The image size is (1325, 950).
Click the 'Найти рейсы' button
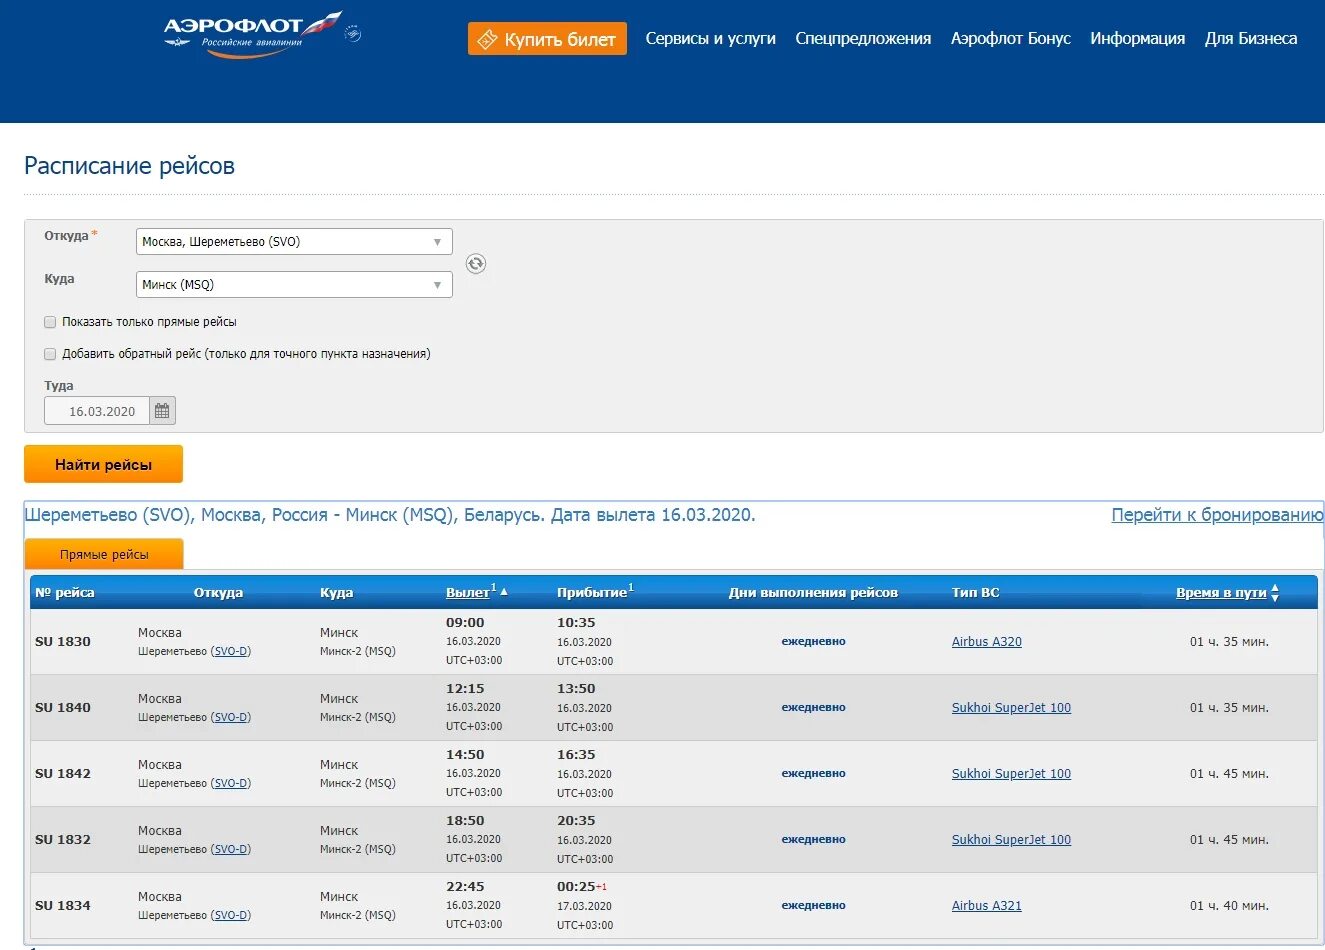point(103,464)
